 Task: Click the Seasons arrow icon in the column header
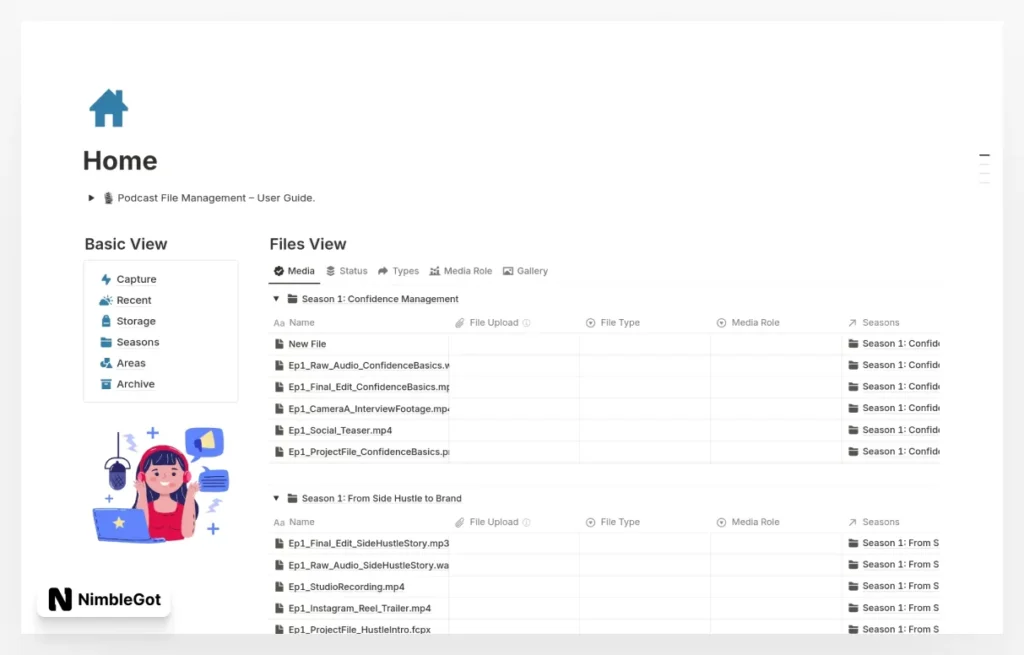[854, 322]
